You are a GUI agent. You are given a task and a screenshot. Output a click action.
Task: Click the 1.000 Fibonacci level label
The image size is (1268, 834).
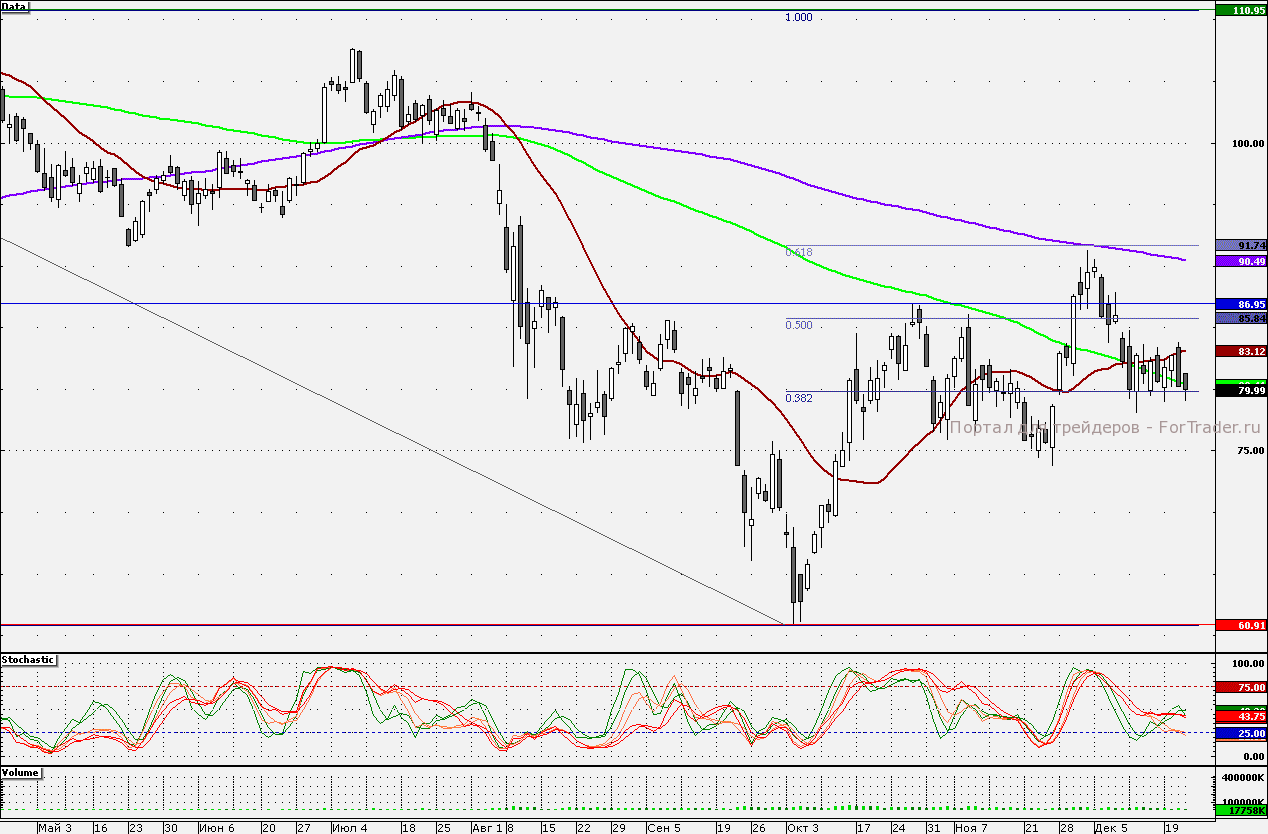coord(799,18)
